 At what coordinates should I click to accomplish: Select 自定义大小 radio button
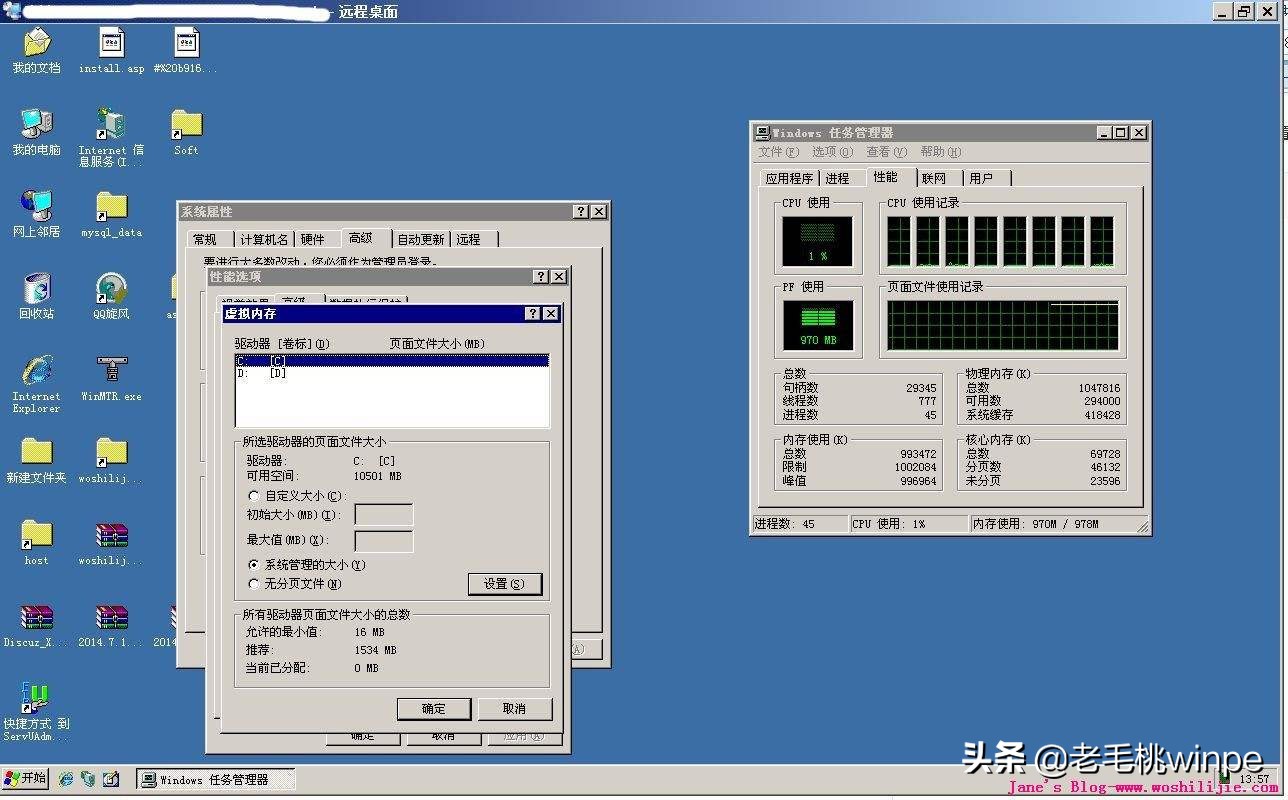click(254, 497)
